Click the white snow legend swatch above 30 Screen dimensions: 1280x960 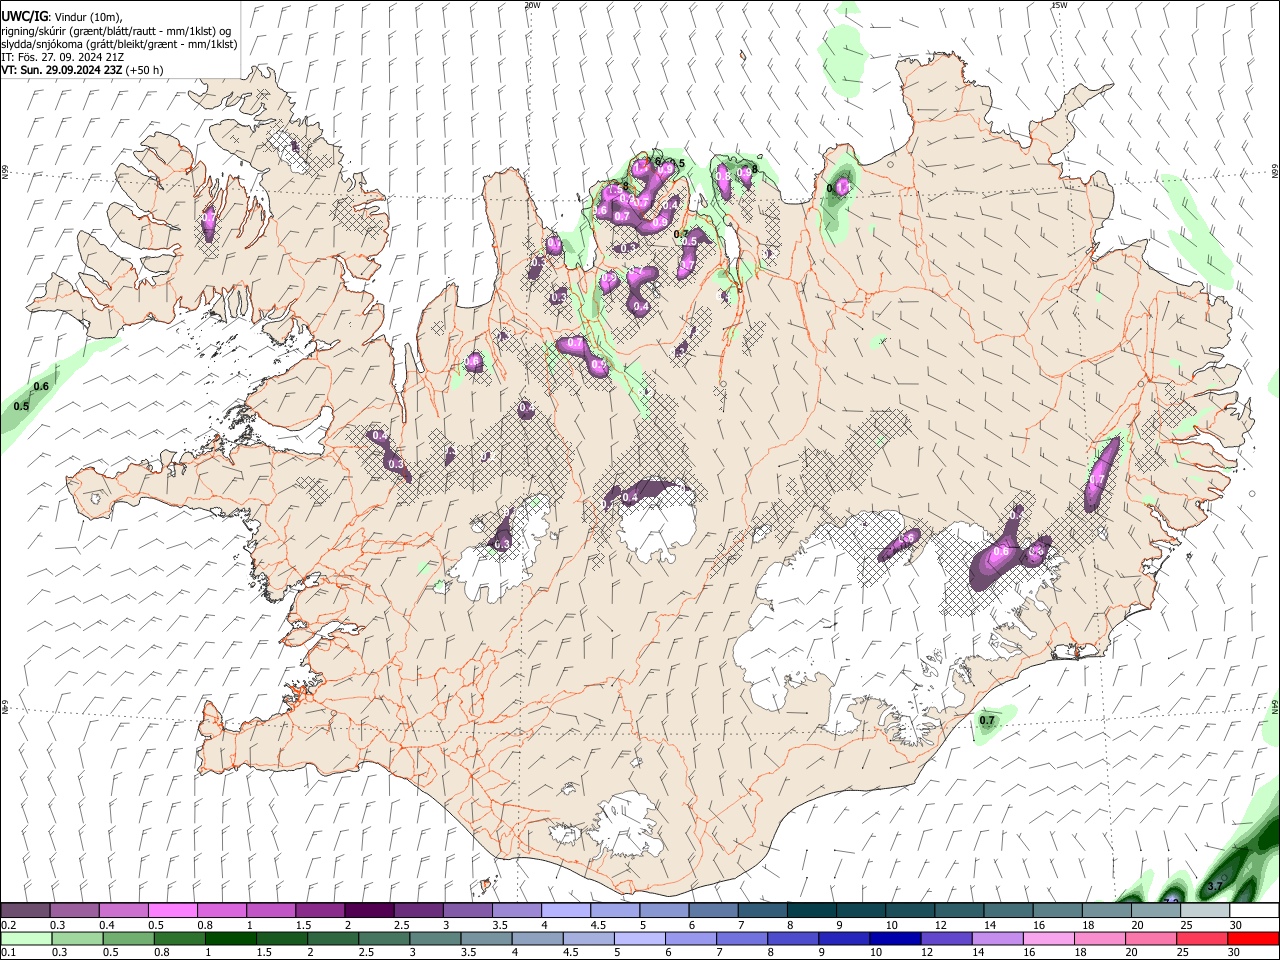(x=1255, y=910)
